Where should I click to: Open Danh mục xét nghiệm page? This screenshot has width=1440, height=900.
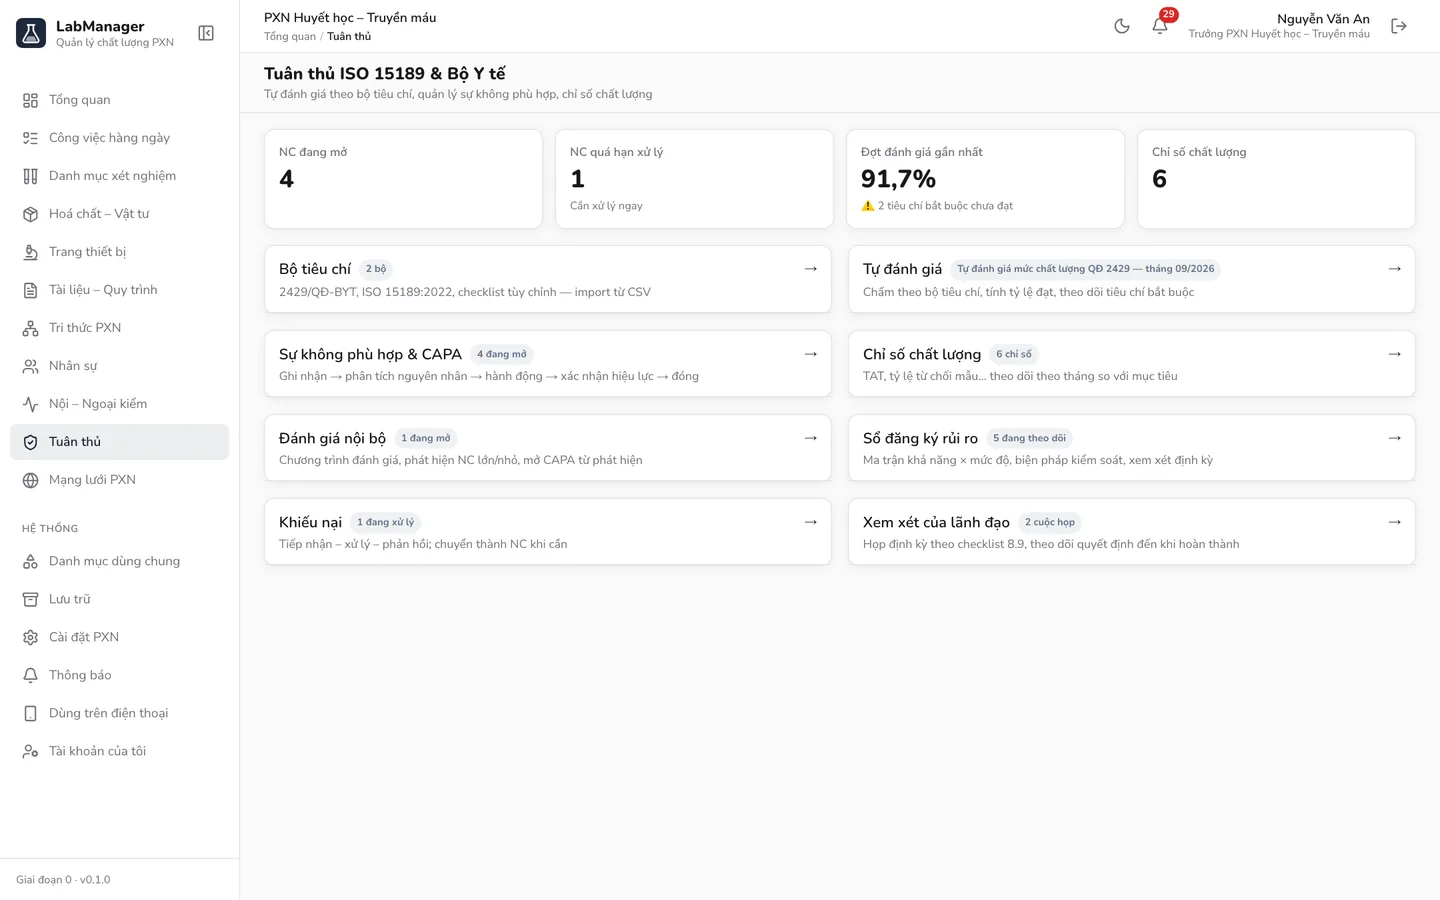click(x=119, y=176)
